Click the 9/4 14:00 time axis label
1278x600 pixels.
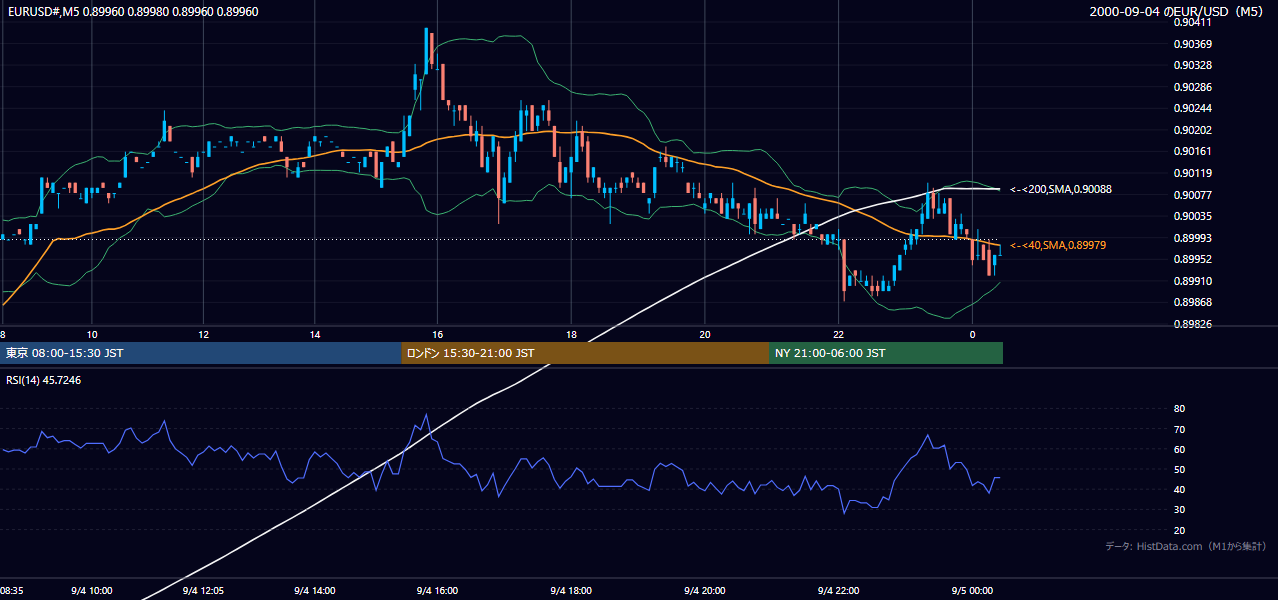point(313,590)
